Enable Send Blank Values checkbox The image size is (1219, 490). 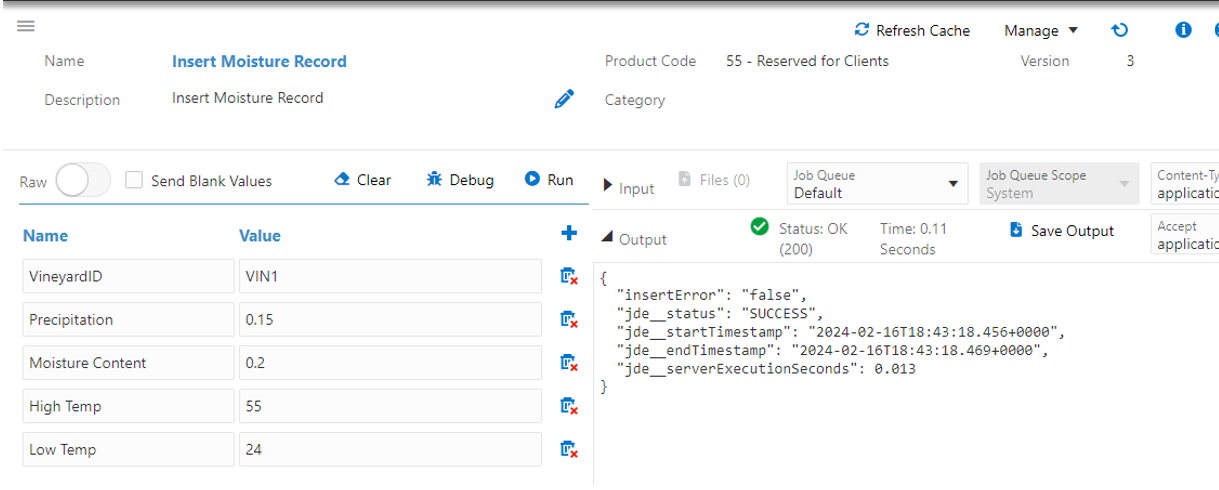pyautogui.click(x=134, y=181)
